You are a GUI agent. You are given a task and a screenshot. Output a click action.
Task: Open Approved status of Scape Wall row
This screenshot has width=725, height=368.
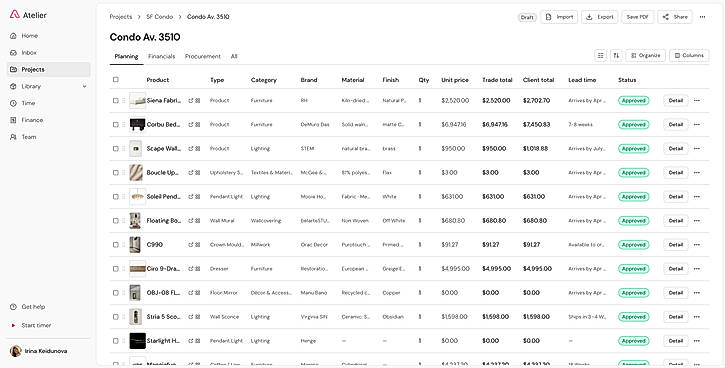coord(633,148)
